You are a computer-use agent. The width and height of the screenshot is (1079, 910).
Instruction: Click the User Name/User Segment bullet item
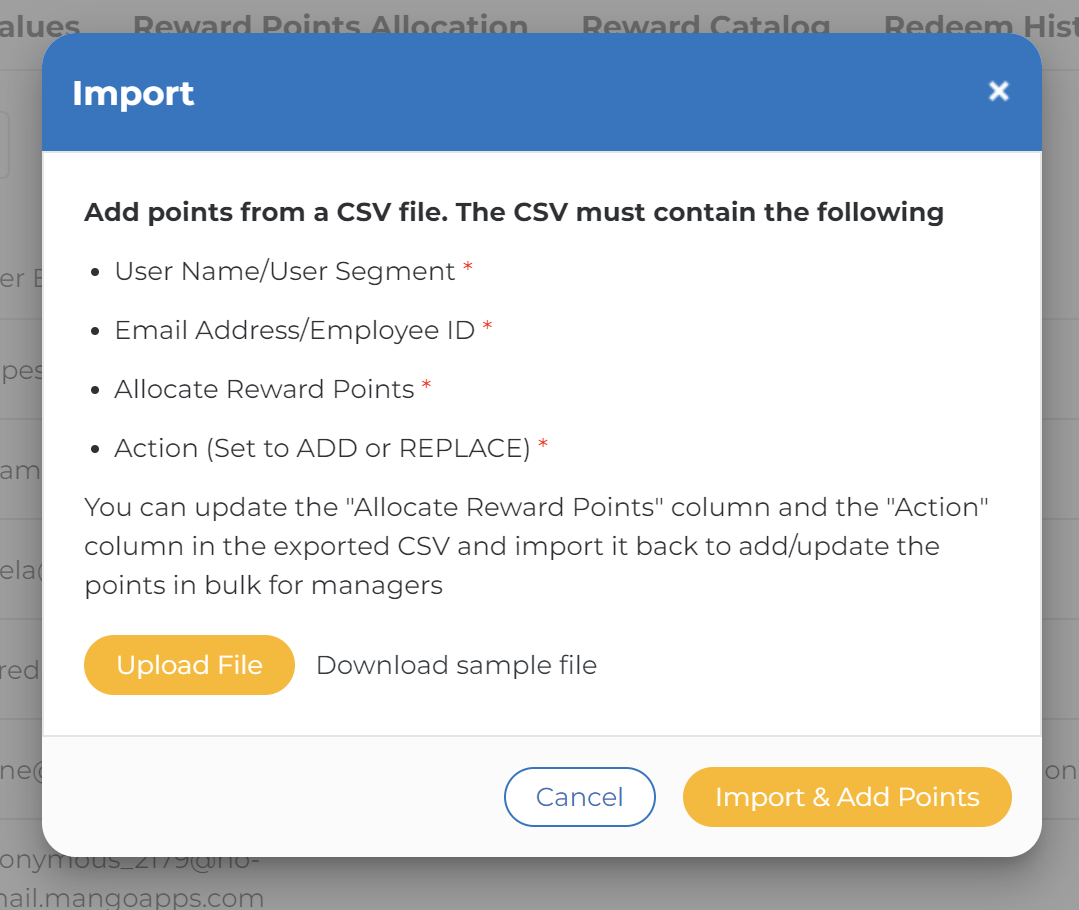point(284,271)
